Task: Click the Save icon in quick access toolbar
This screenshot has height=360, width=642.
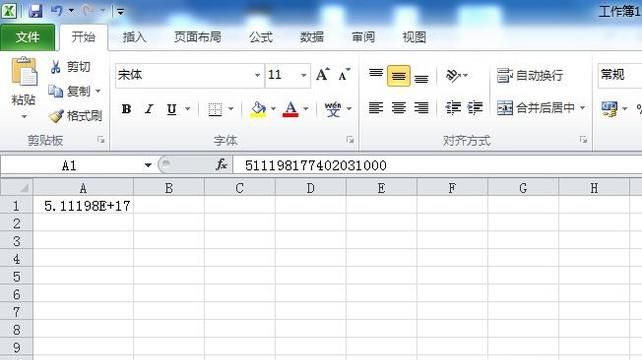Action: click(x=35, y=11)
